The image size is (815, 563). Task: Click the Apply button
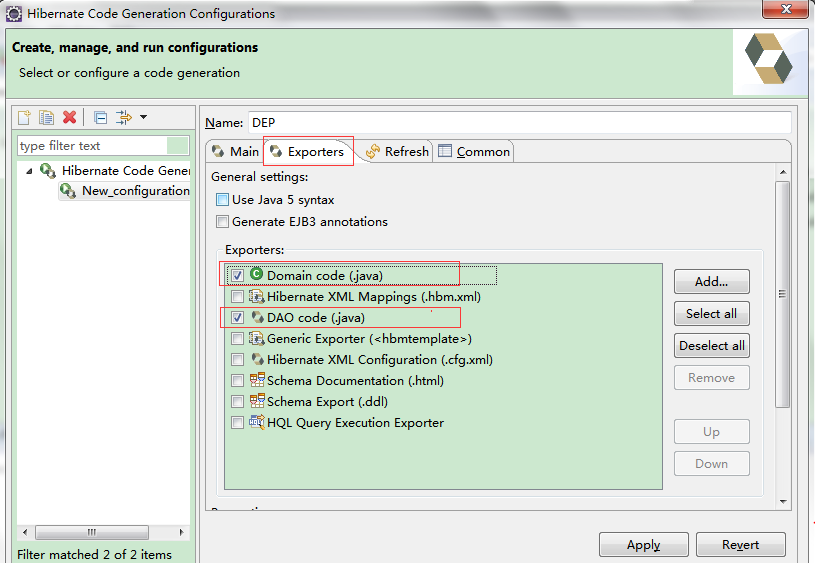tap(643, 545)
